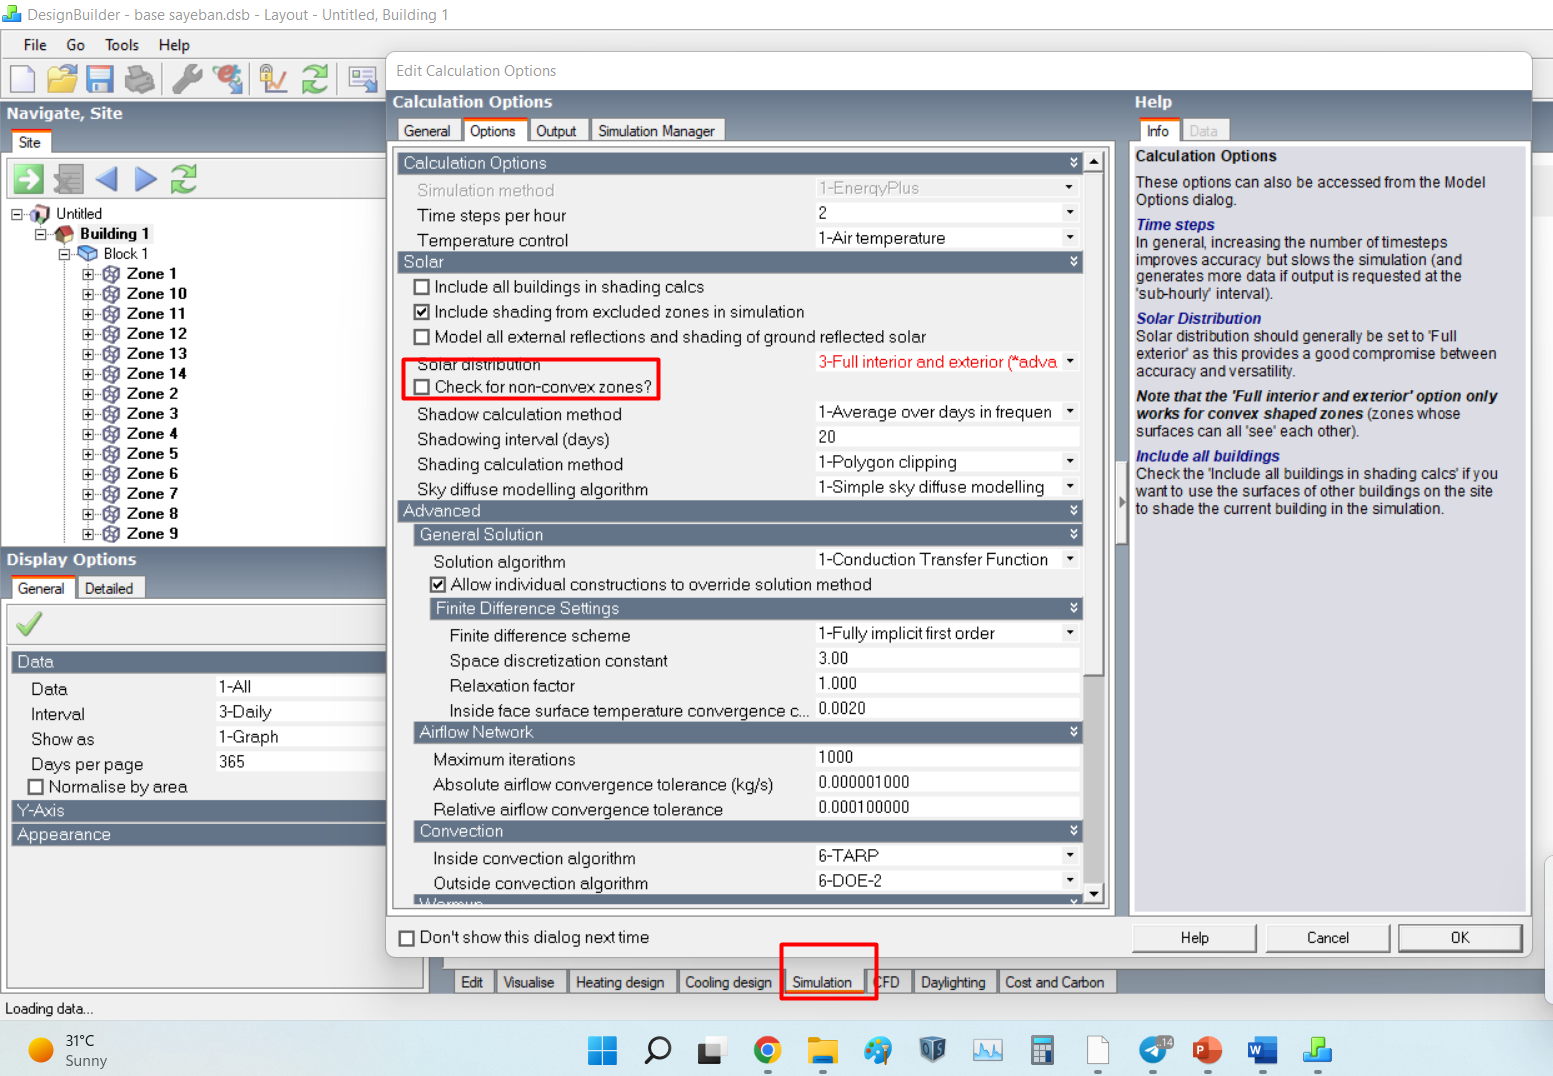The height and width of the screenshot is (1076, 1553).
Task: Click the Cancel button
Action: tap(1328, 938)
